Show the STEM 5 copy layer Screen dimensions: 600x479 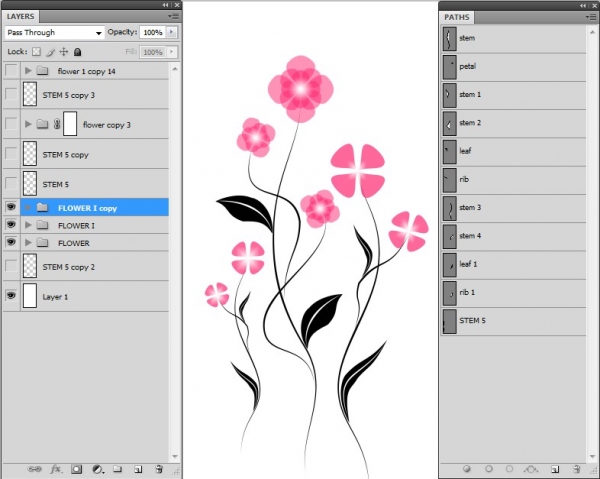pyautogui.click(x=11, y=153)
